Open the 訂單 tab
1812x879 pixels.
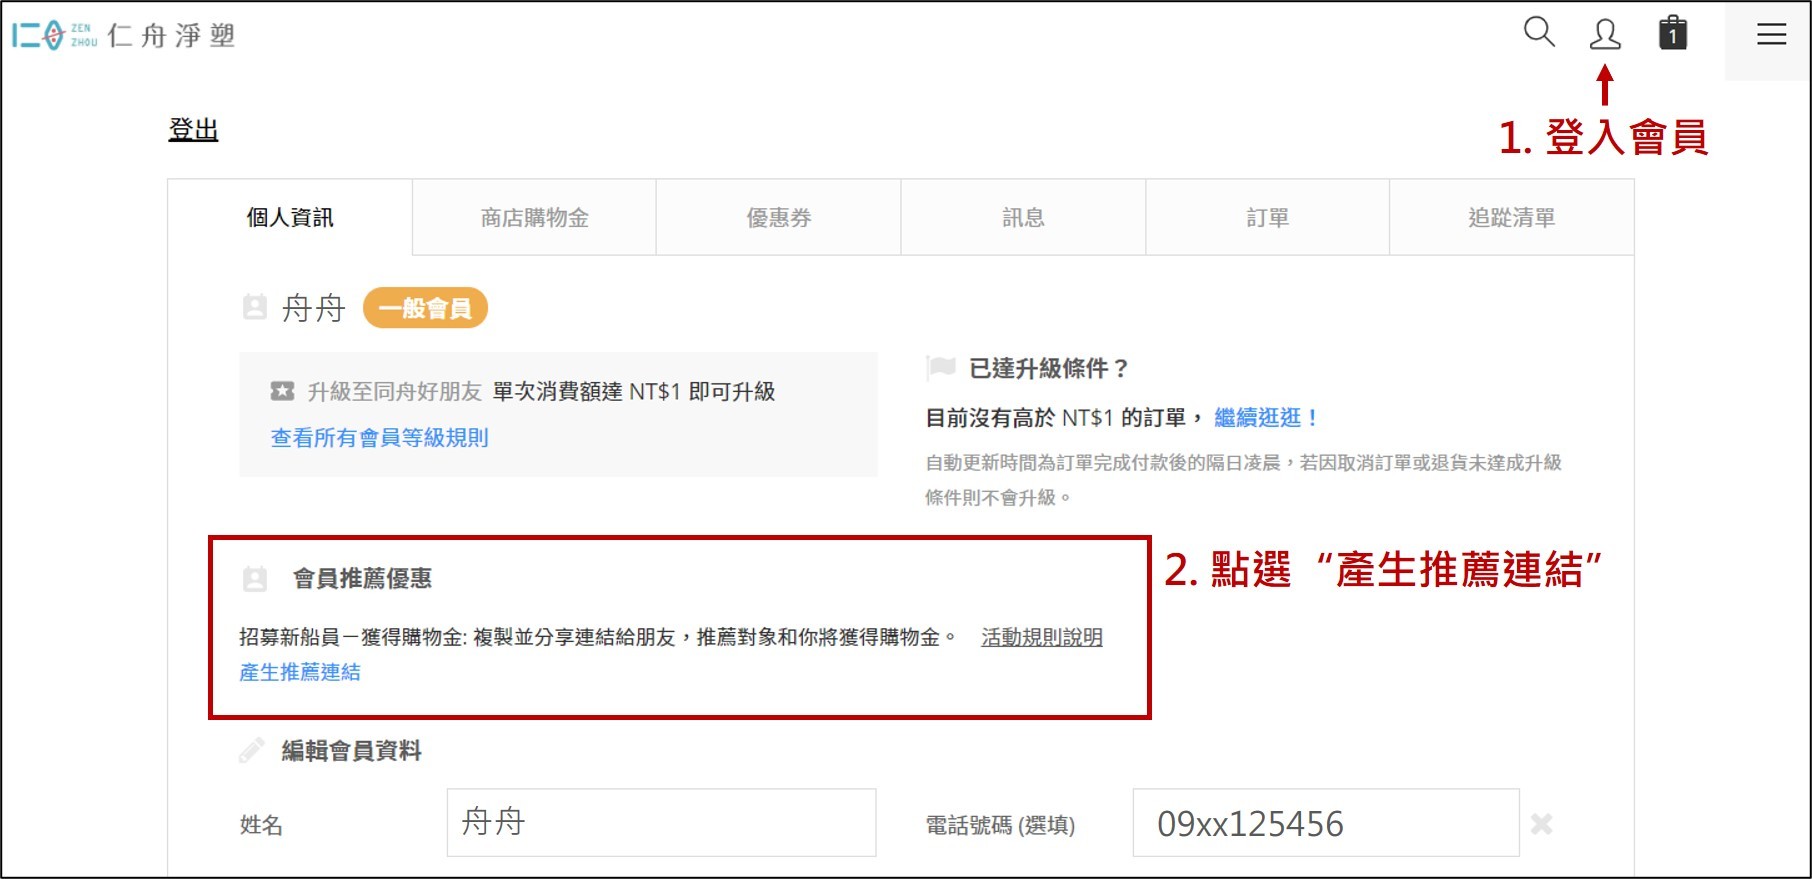point(1267,218)
